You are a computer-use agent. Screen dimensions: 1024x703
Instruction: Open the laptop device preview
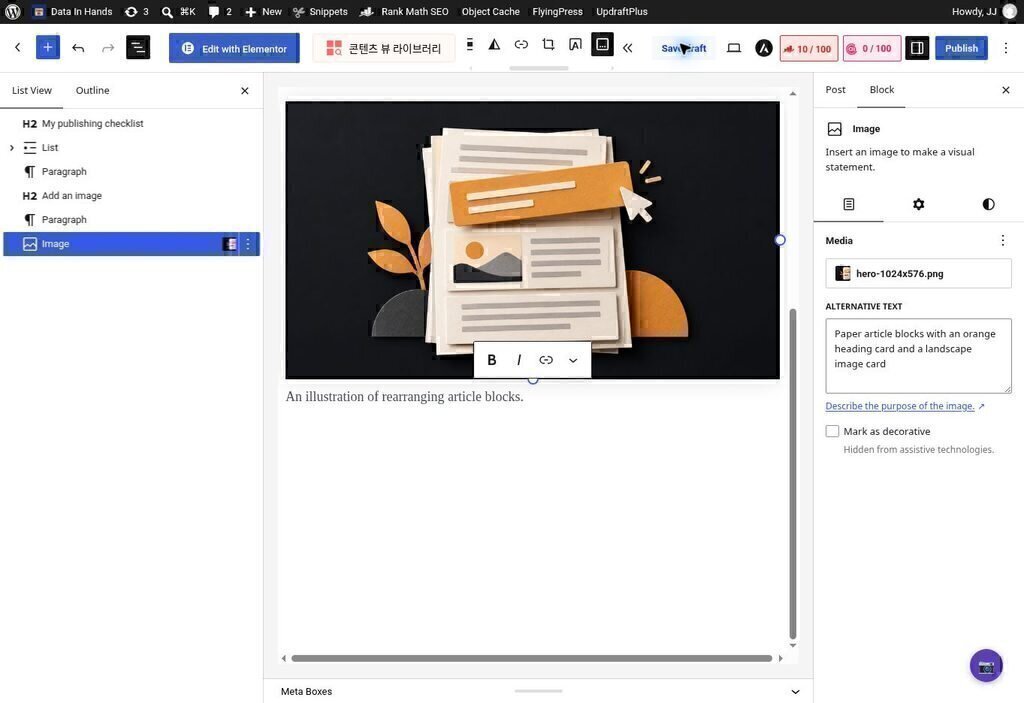[734, 48]
